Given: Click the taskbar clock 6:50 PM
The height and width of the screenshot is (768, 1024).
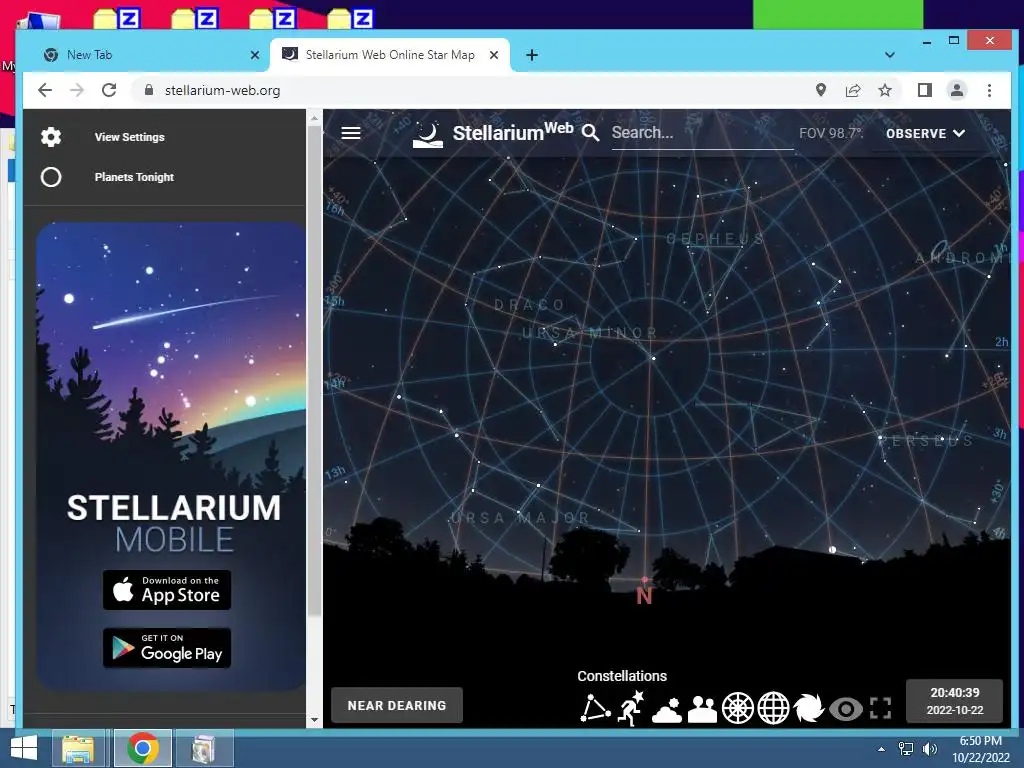Looking at the screenshot, I should pyautogui.click(x=980, y=749).
